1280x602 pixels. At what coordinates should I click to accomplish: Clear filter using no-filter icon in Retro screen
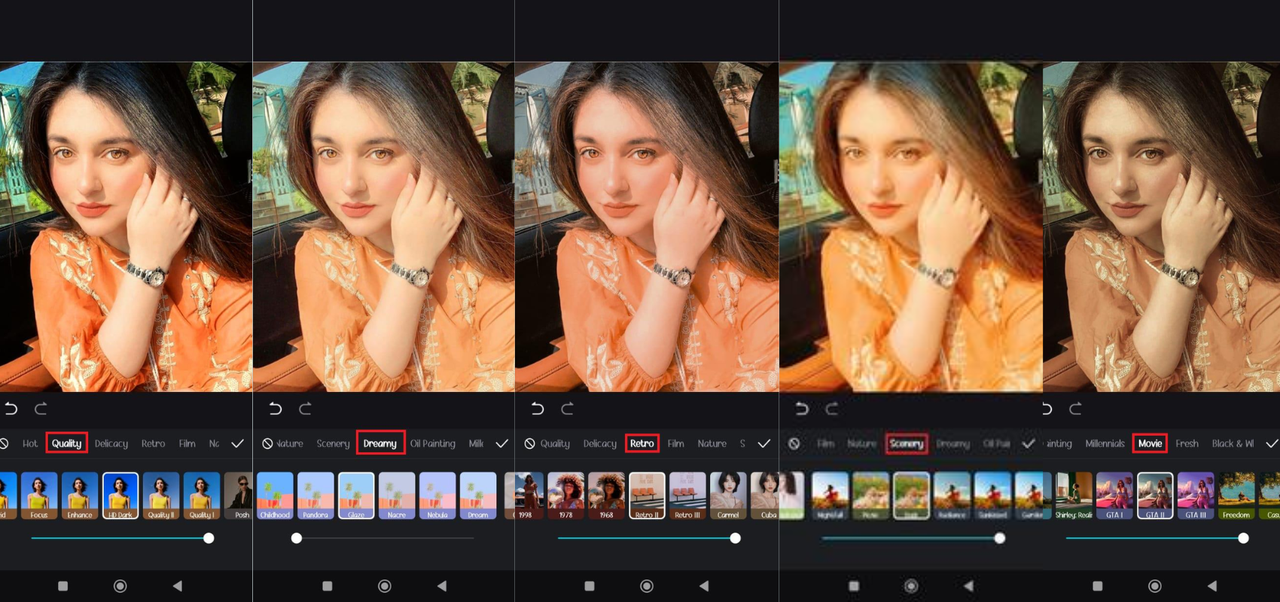(529, 443)
